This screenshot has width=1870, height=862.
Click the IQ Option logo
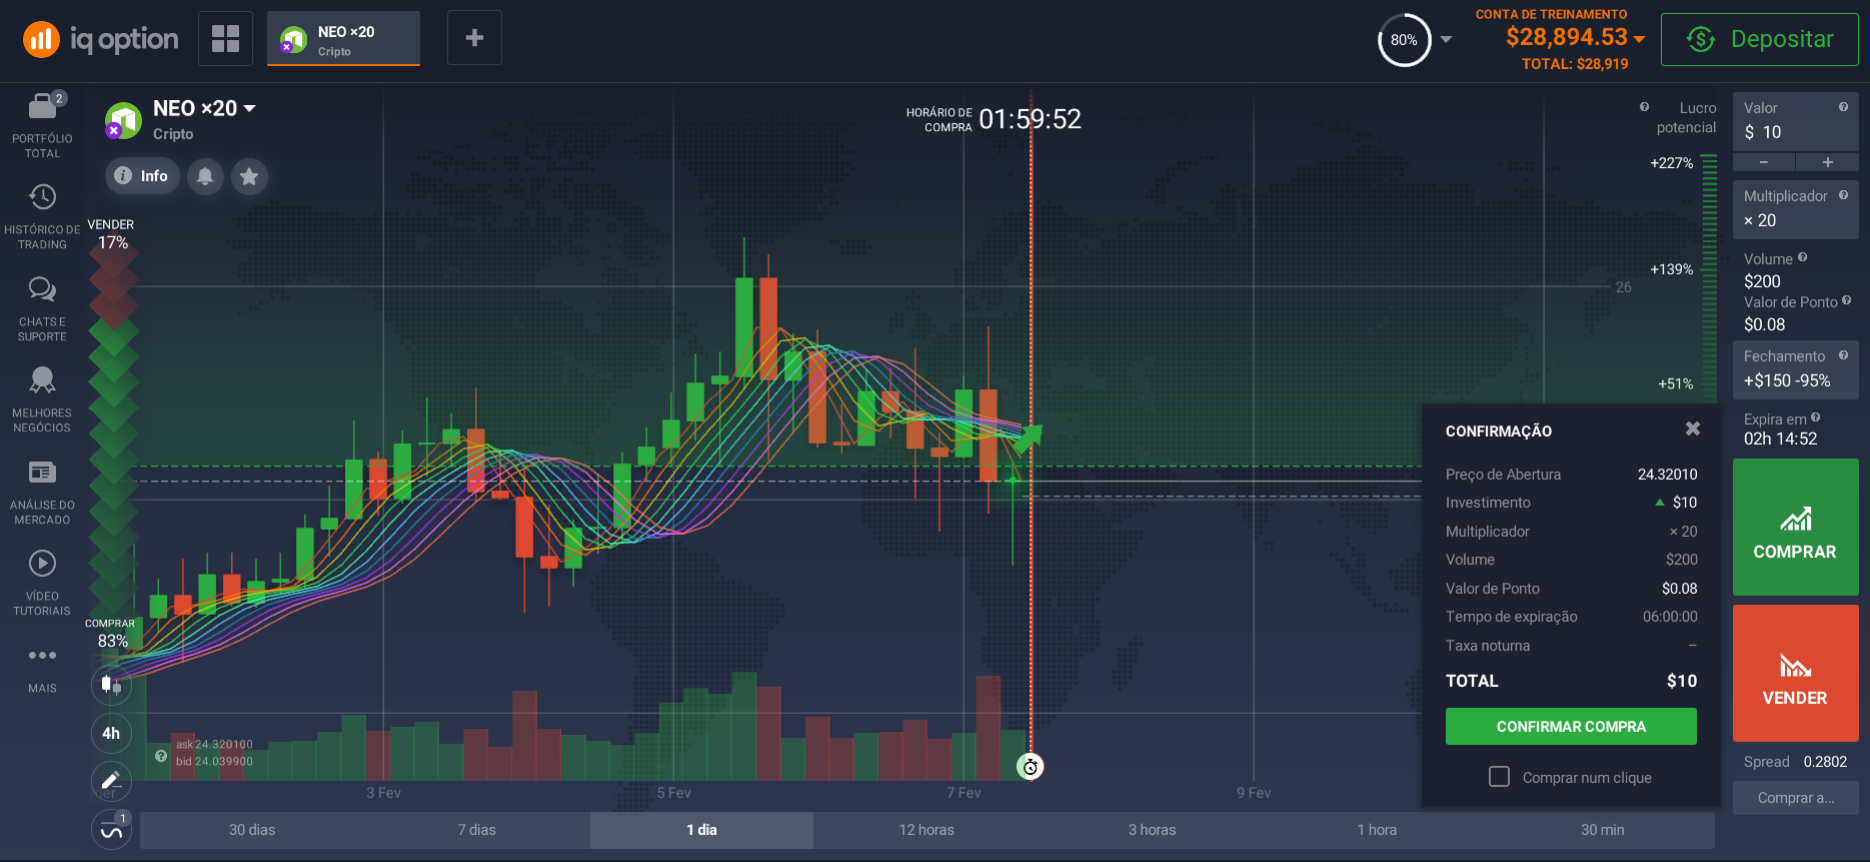click(x=100, y=39)
